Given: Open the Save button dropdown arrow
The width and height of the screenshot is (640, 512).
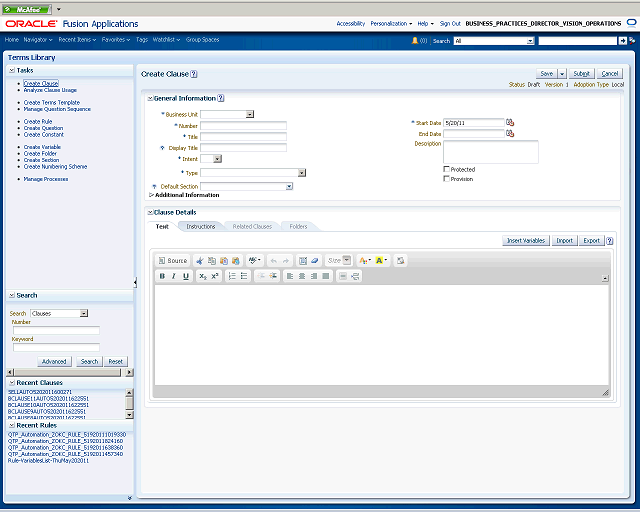Looking at the screenshot, I should point(562,73).
